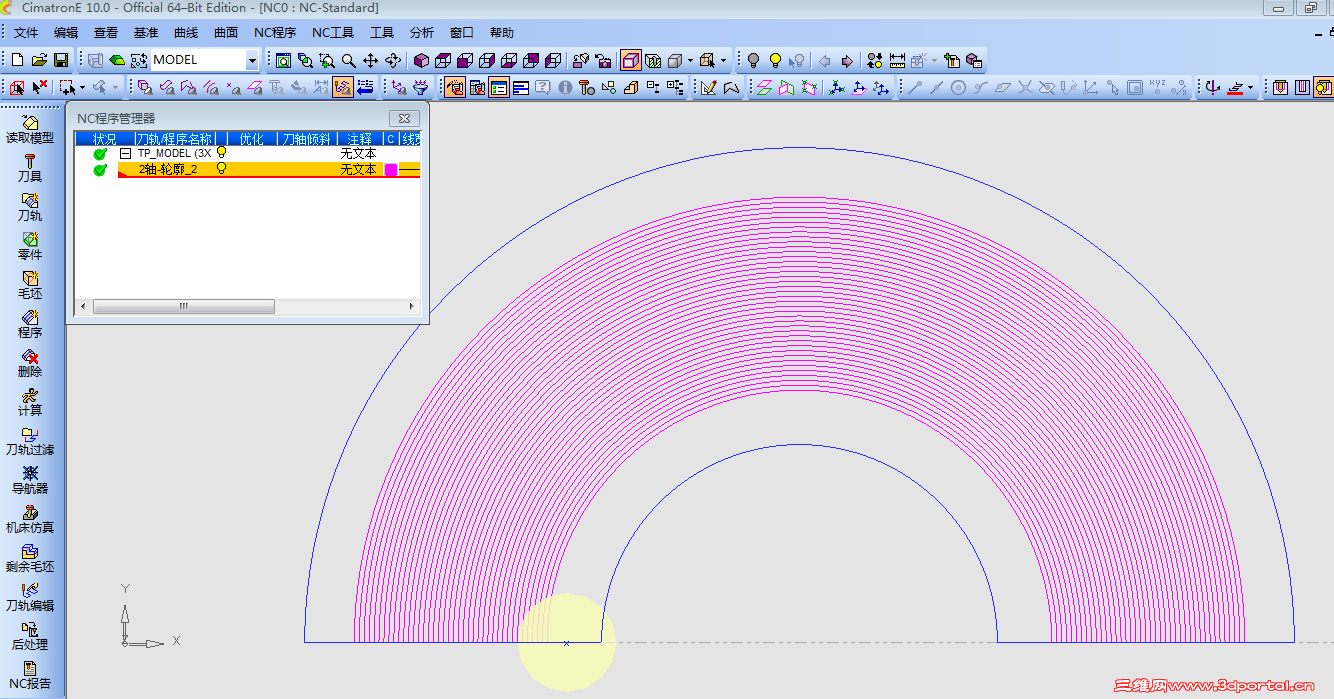Click the dark light bulb icon in the toolbar
The height and width of the screenshot is (699, 1334).
click(x=754, y=60)
